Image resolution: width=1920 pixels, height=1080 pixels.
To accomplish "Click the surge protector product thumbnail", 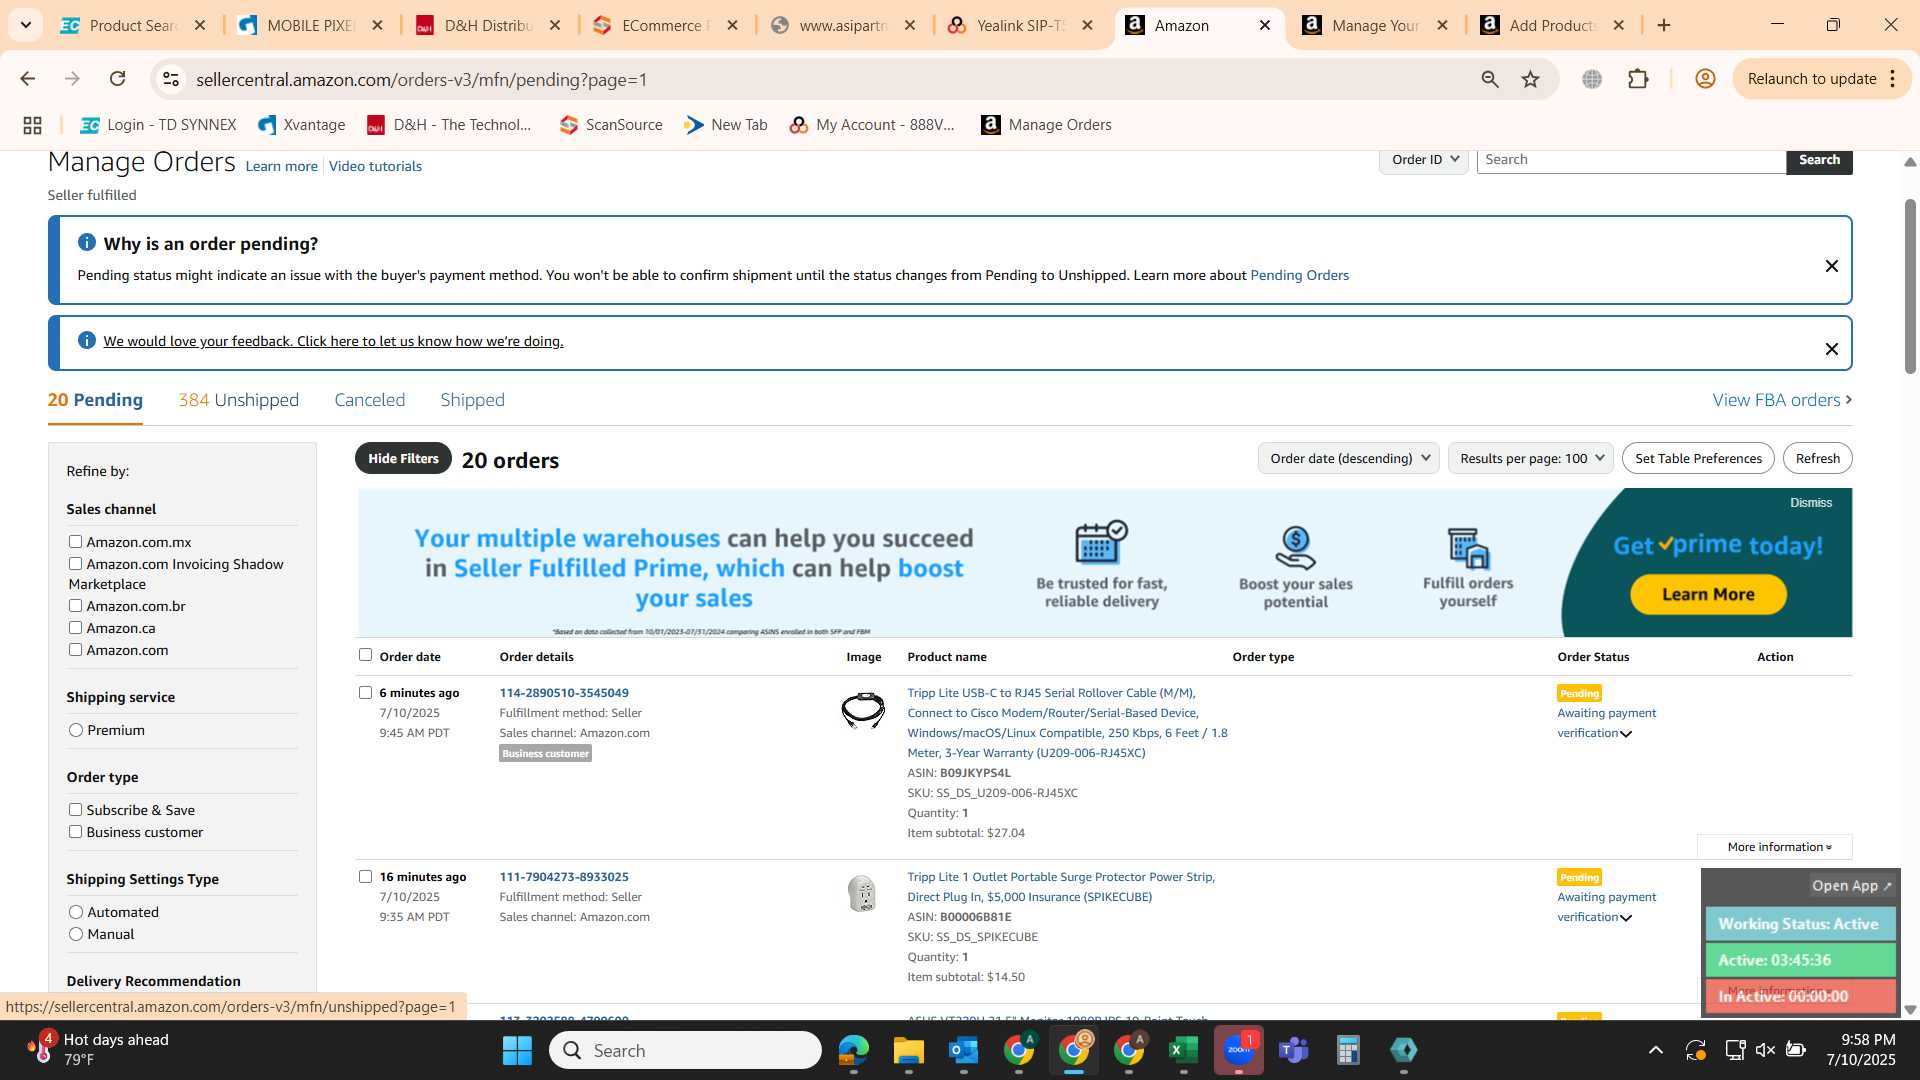I will 862,893.
